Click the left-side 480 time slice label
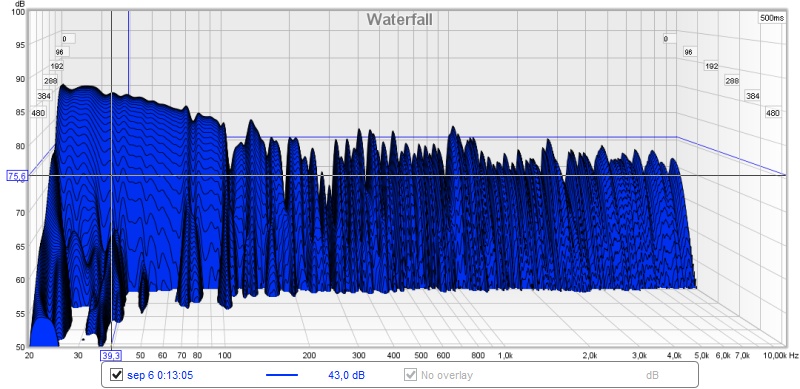The image size is (800, 389). pyautogui.click(x=38, y=113)
